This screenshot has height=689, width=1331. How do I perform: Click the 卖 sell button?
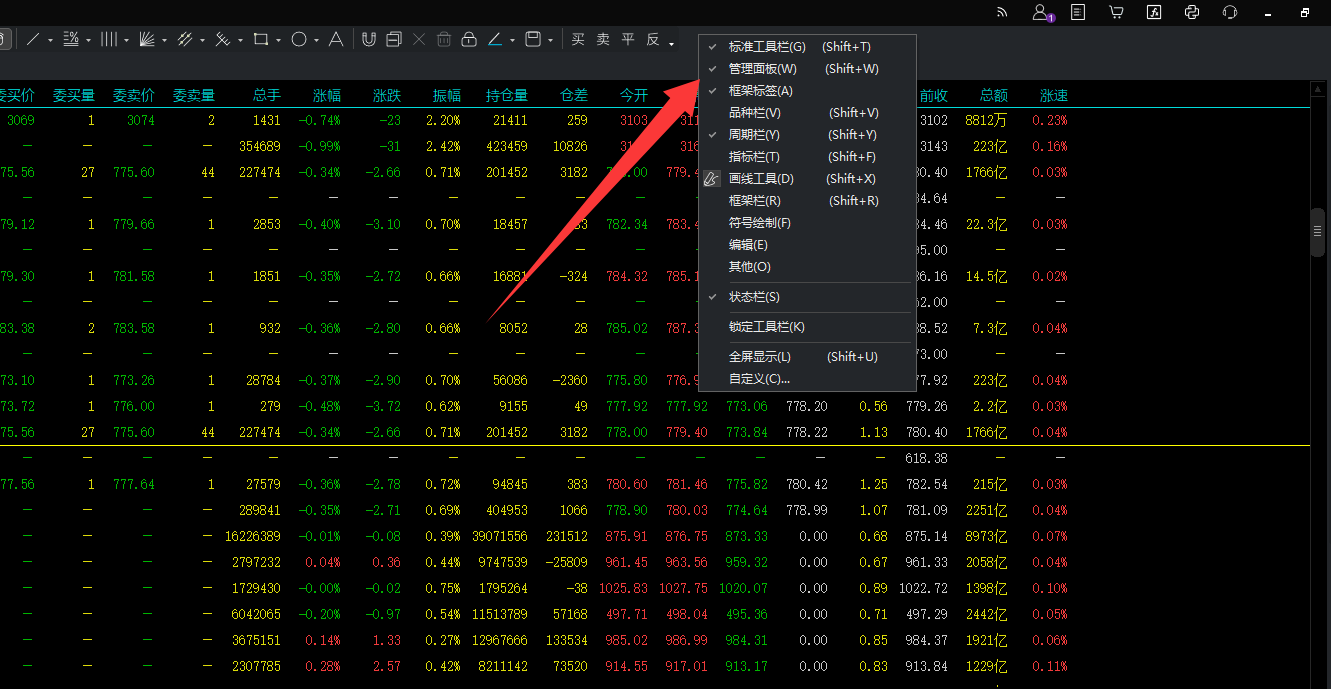[x=603, y=39]
